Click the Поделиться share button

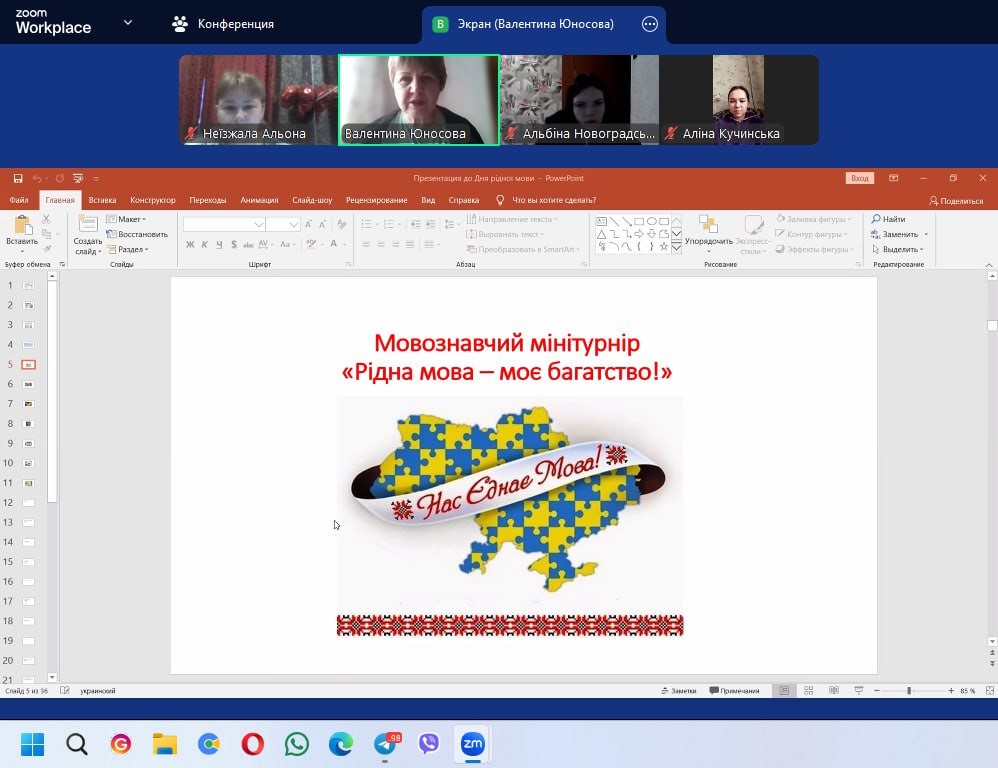[956, 200]
